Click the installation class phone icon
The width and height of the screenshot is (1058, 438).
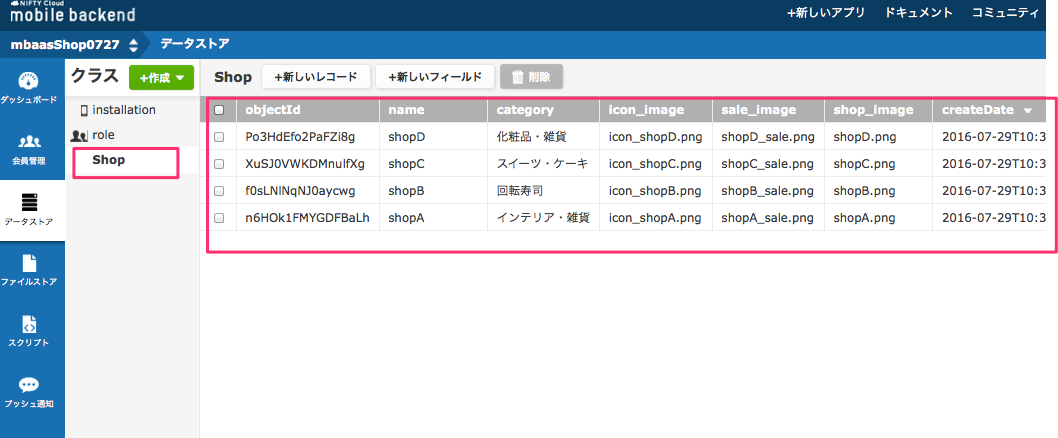(x=84, y=110)
